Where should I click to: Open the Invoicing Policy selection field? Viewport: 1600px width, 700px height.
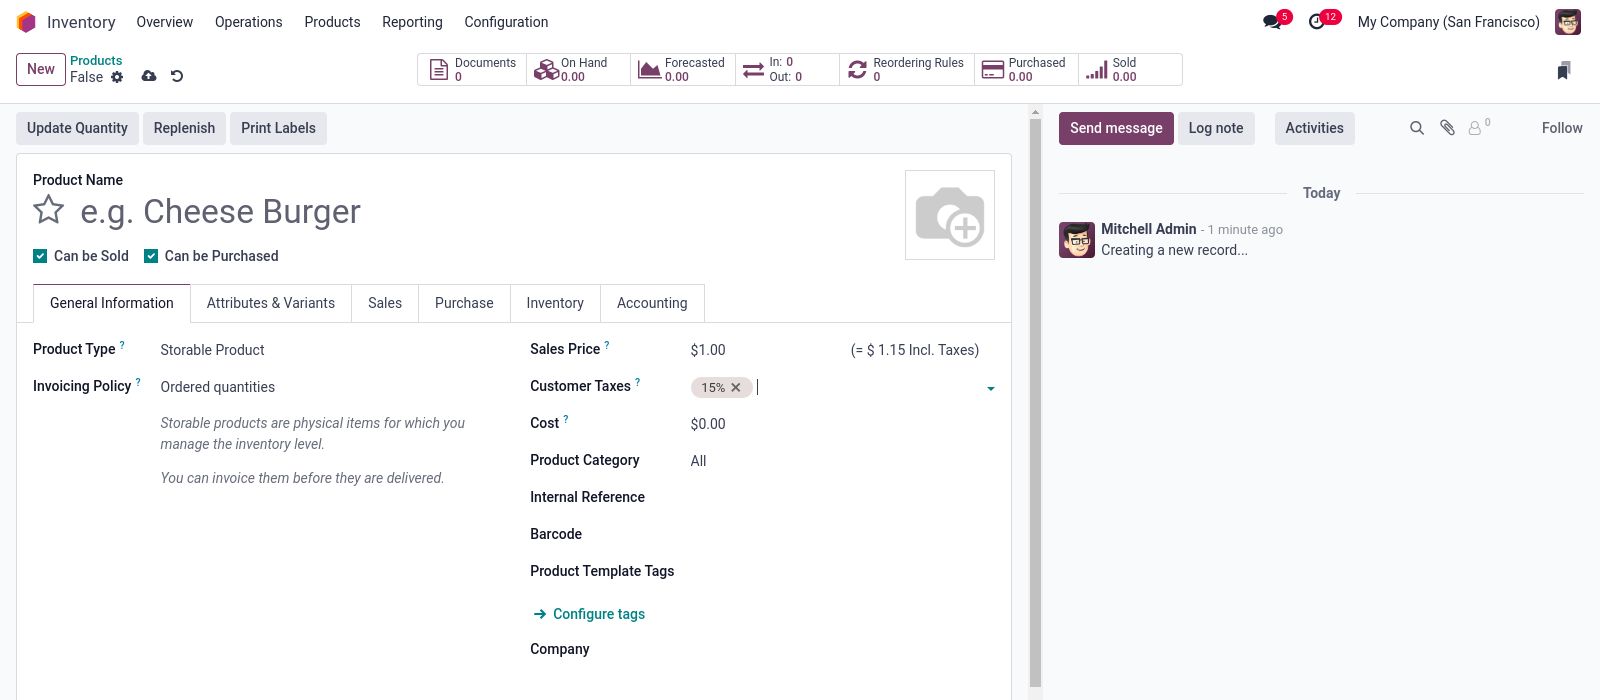(x=320, y=387)
